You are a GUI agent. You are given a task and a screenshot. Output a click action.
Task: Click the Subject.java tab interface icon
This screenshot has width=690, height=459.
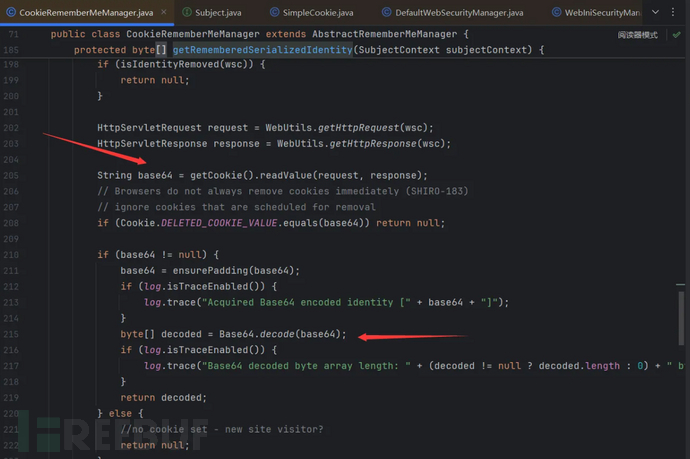(189, 12)
